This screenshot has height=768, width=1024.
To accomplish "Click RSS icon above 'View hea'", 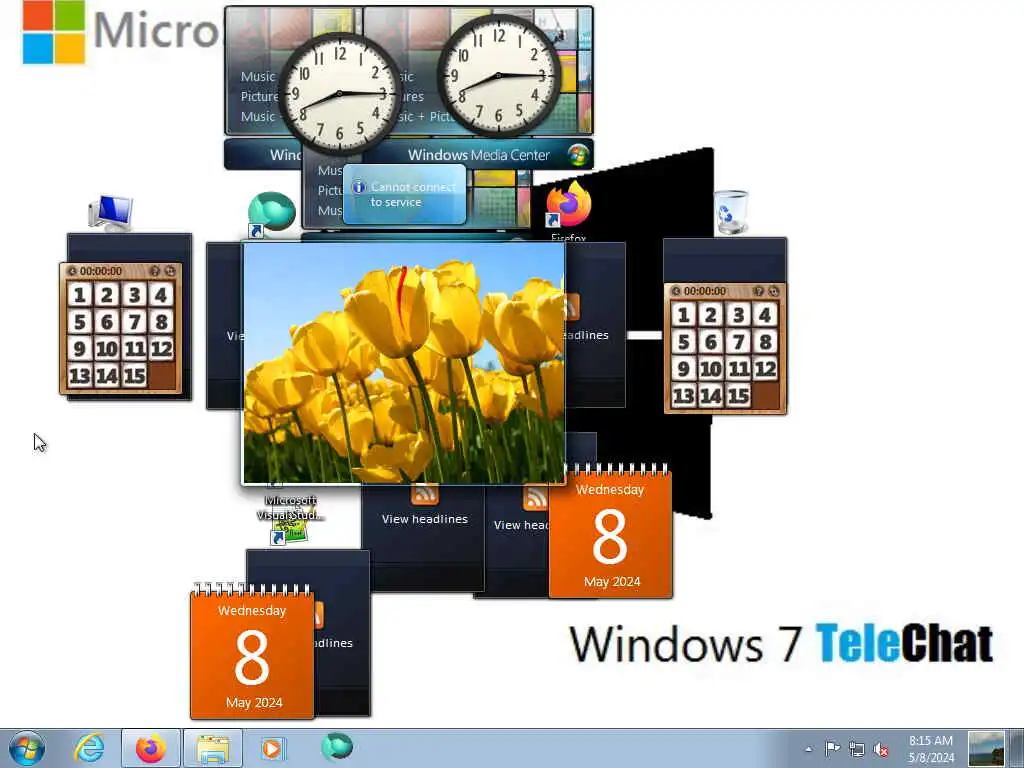I will pyautogui.click(x=536, y=499).
